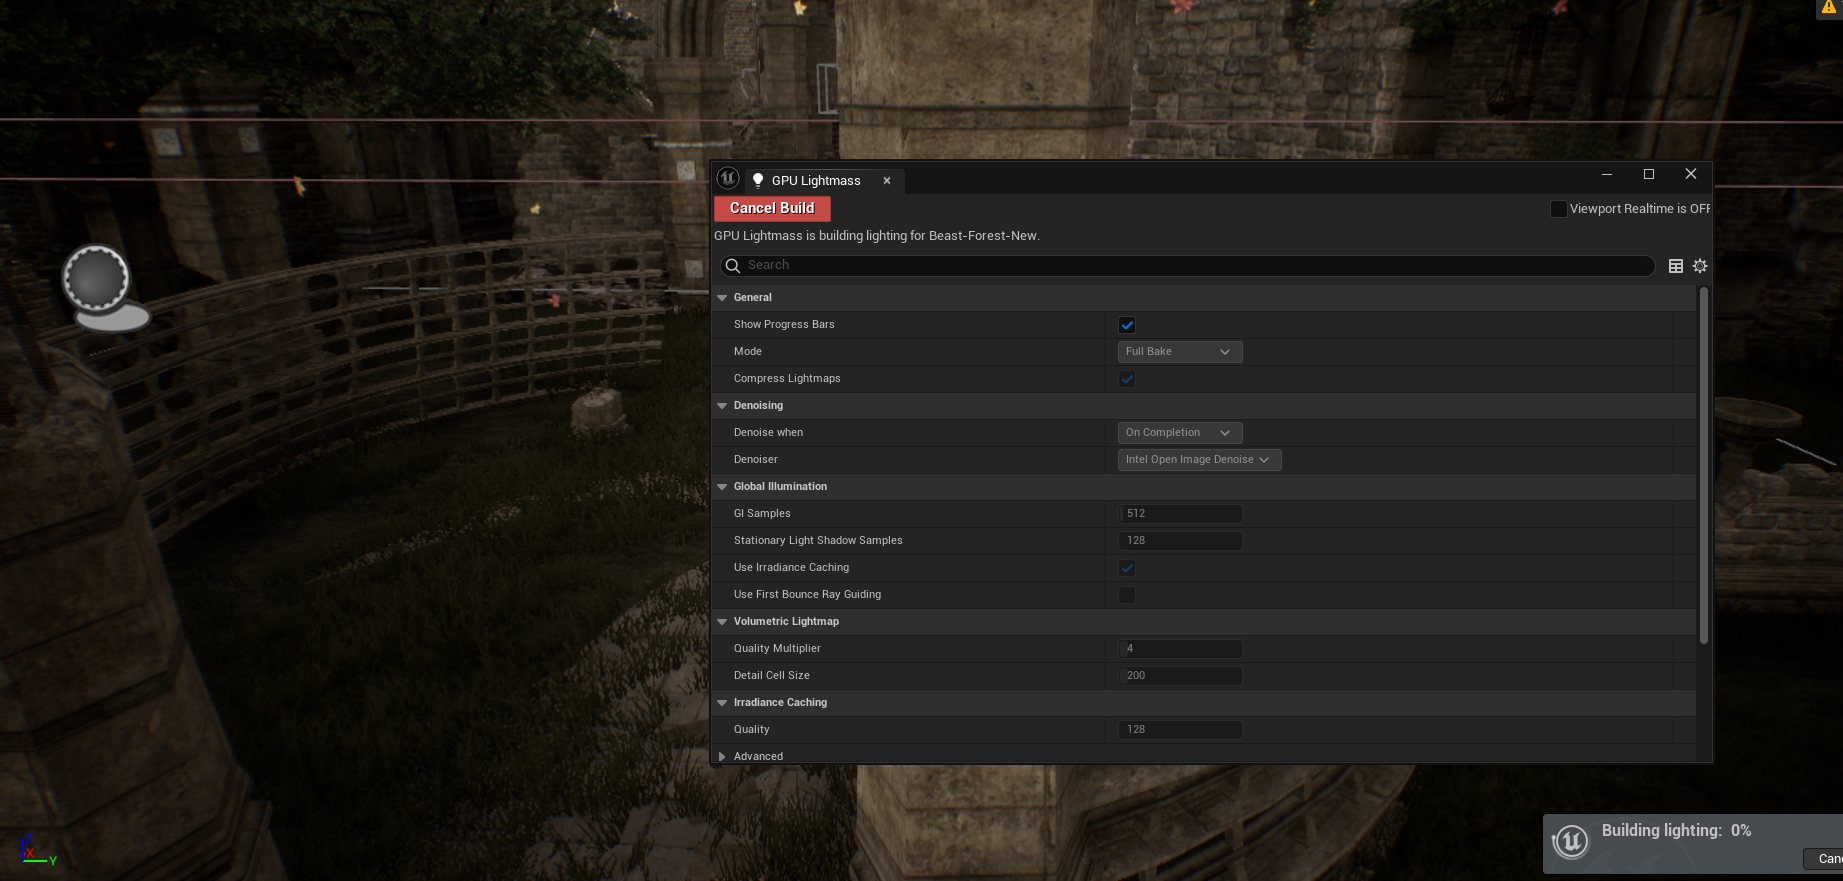Viewport: 1843px width, 881px height.
Task: Click the 'Compress Lightmaps' label
Action: pyautogui.click(x=787, y=379)
